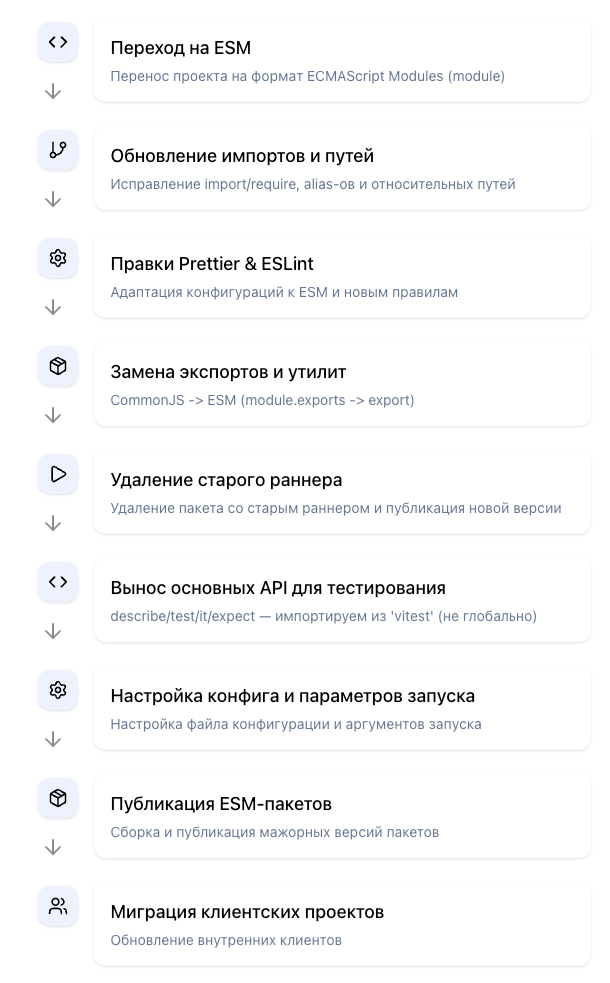This screenshot has width=610, height=983.
Task: Select the Обновление импортов и путей heading
Action: [242, 156]
